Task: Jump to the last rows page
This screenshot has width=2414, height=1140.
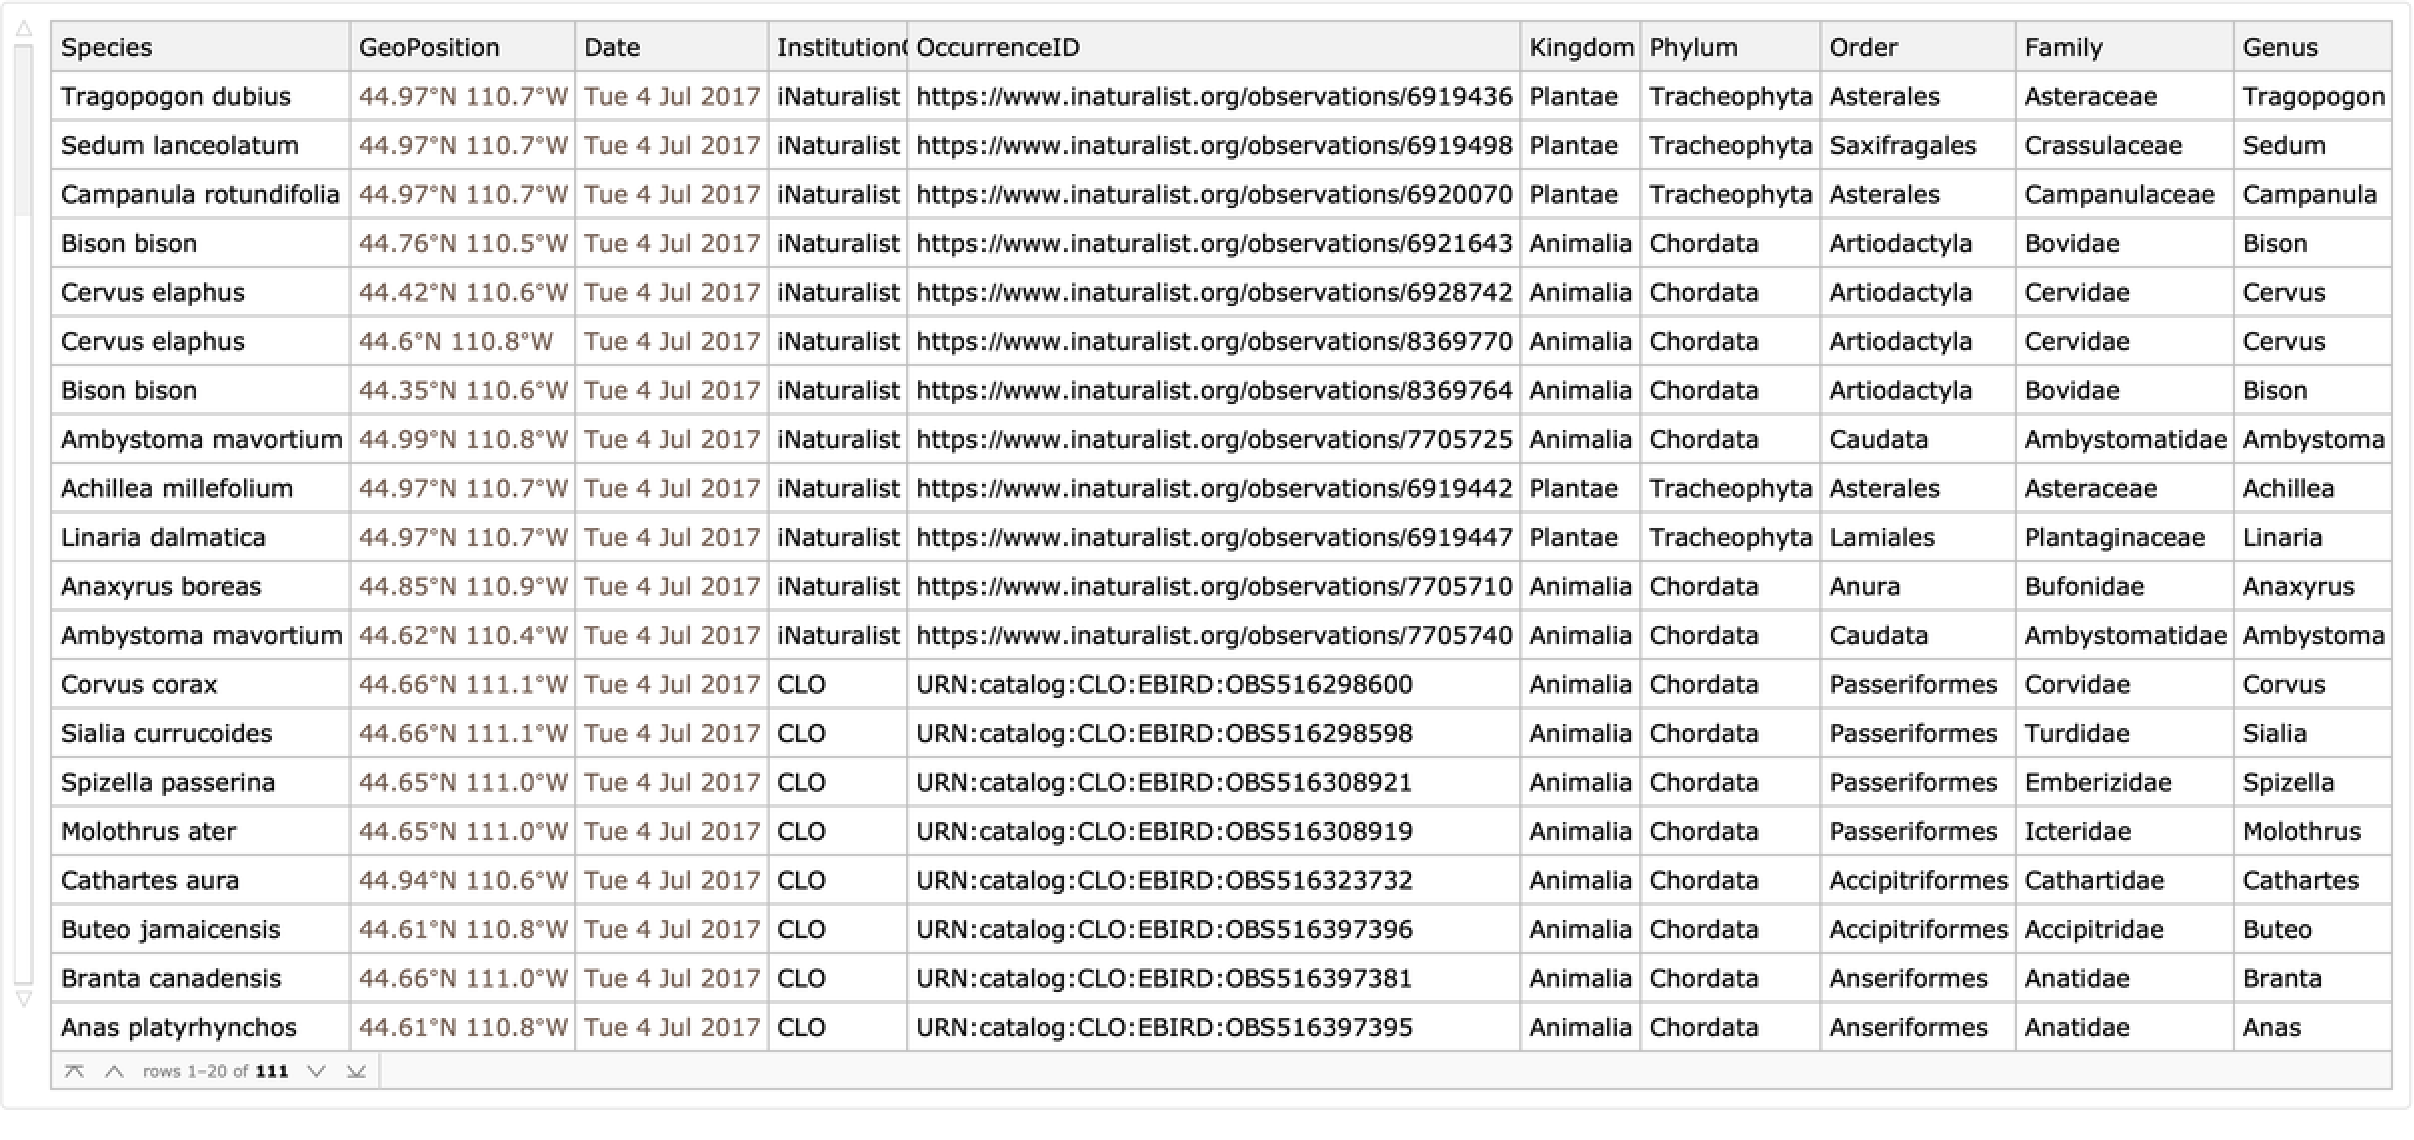Action: [x=356, y=1071]
